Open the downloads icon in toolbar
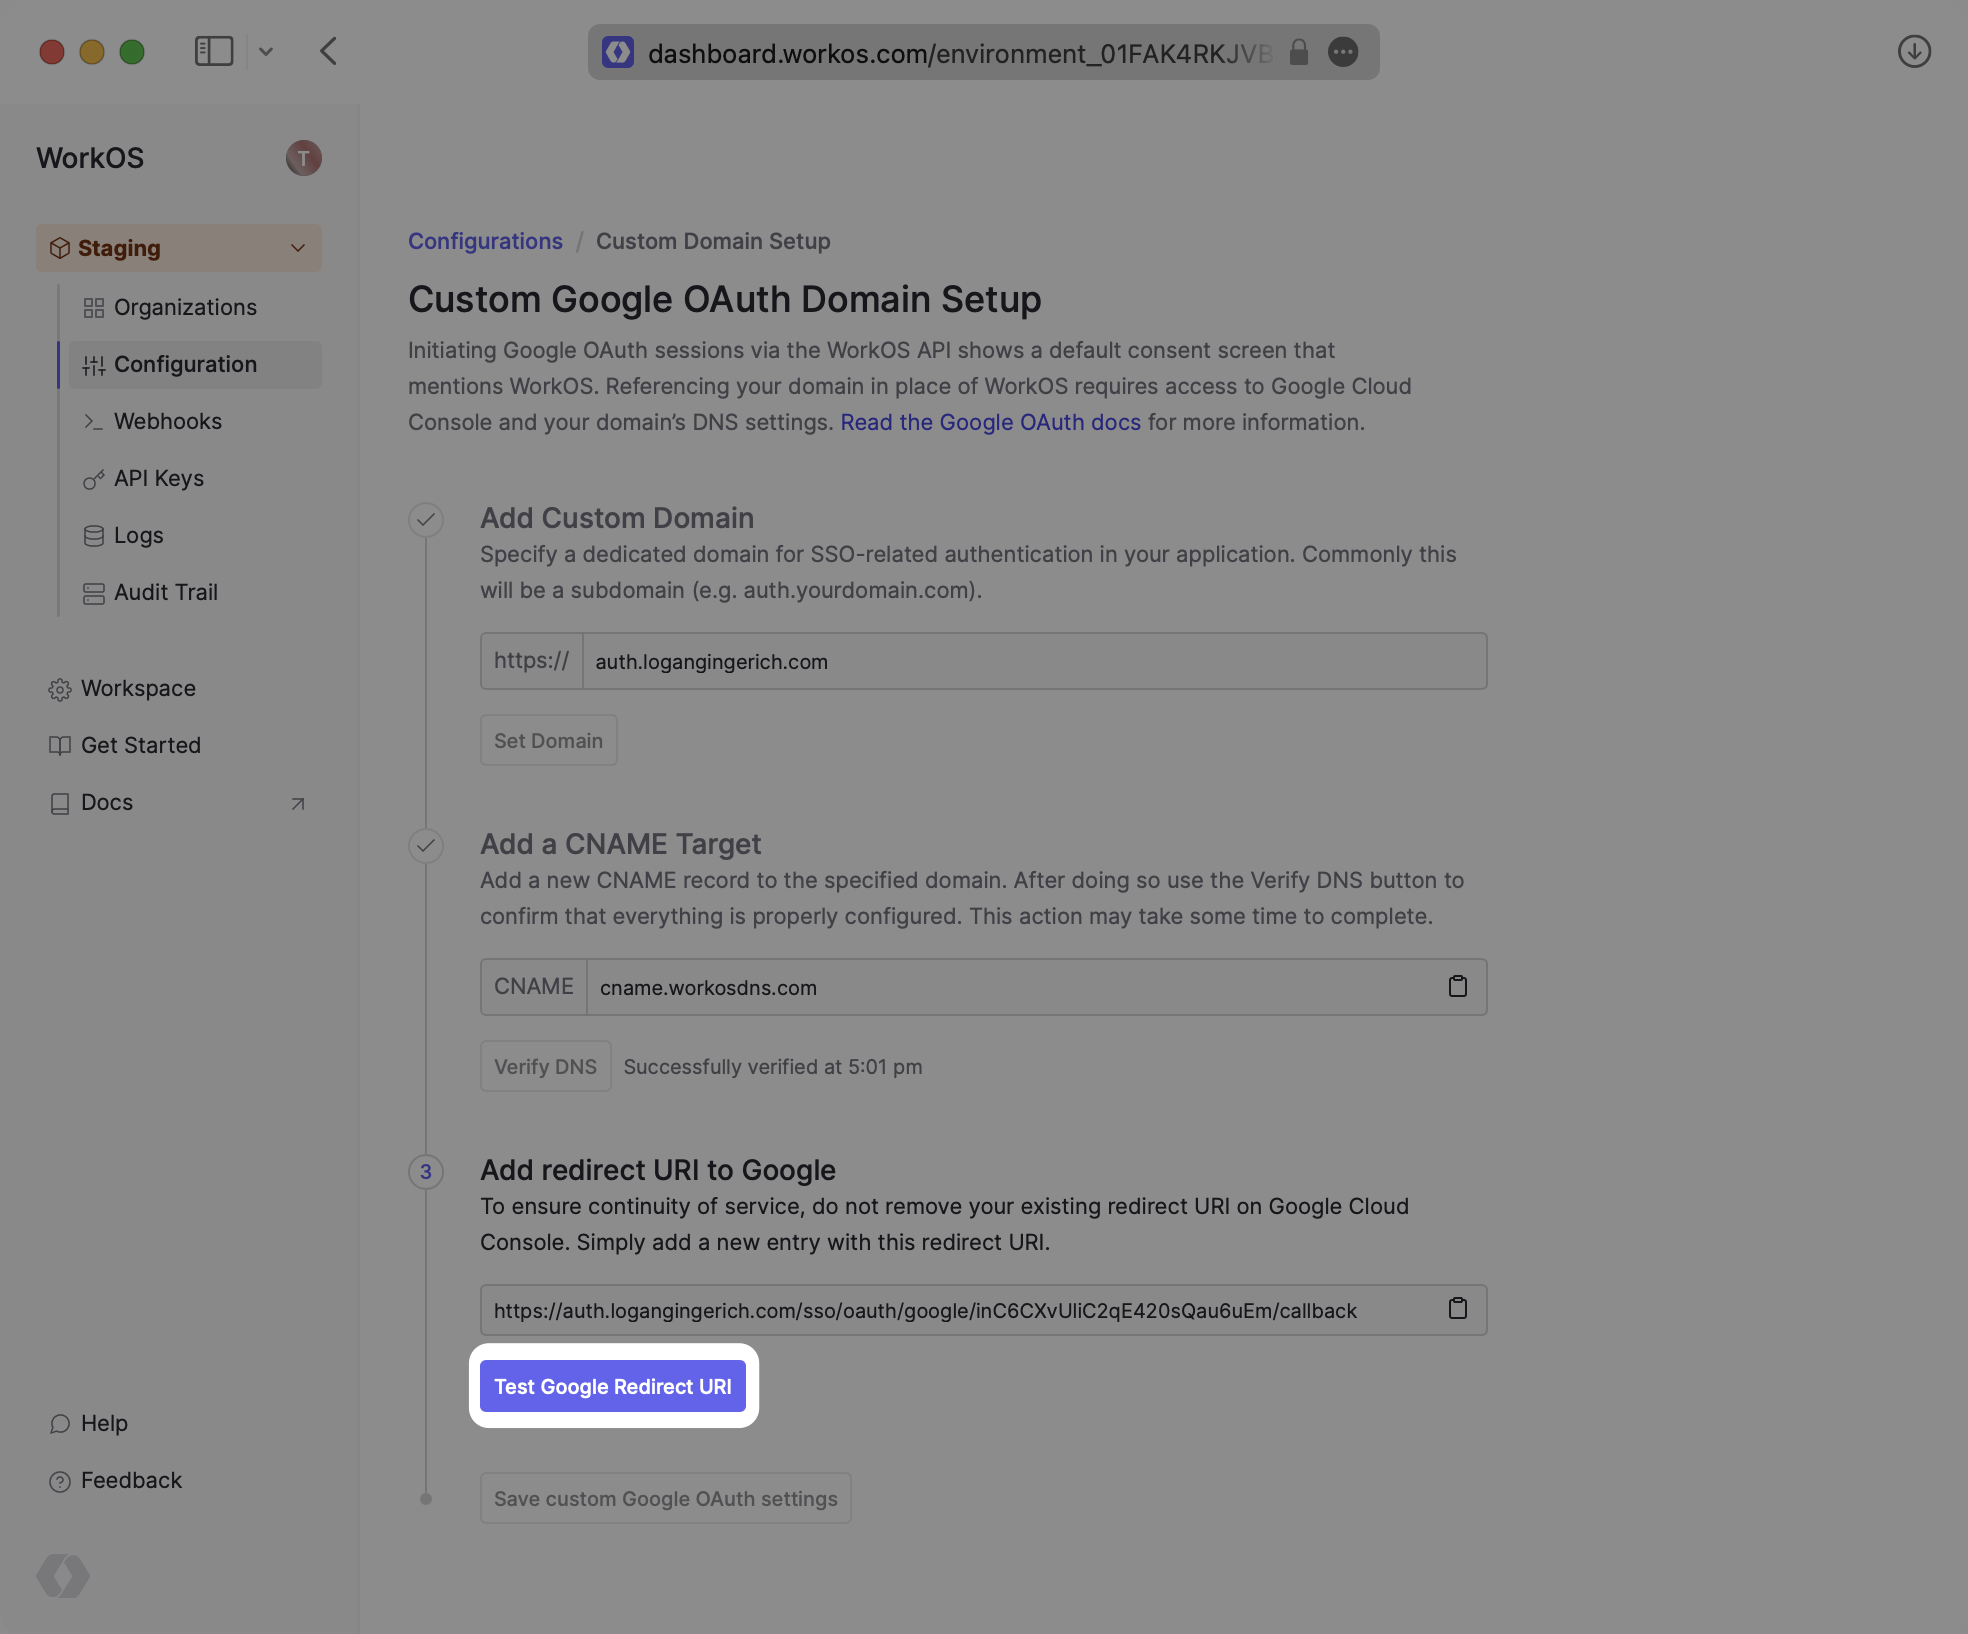Screen dimensions: 1968x1634 [1913, 51]
